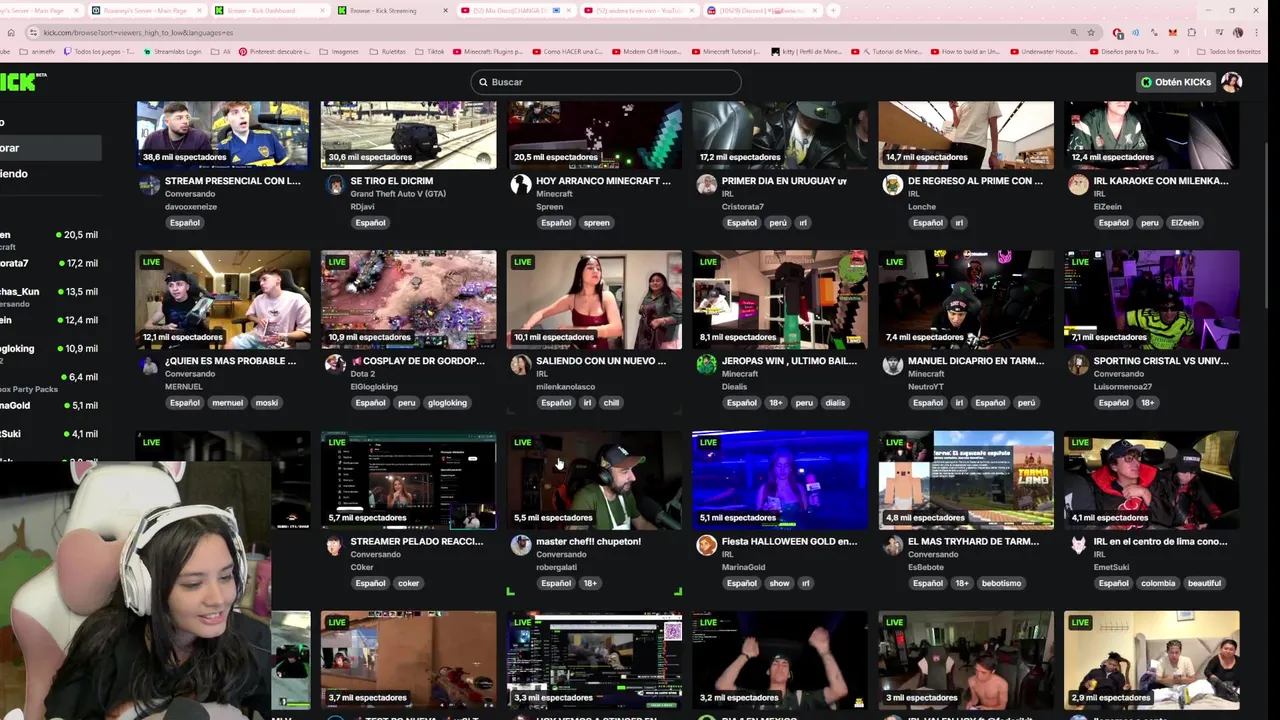Screen dimensions: 1280x720
Task: Open Spreen channel avatar
Action: tap(521, 184)
